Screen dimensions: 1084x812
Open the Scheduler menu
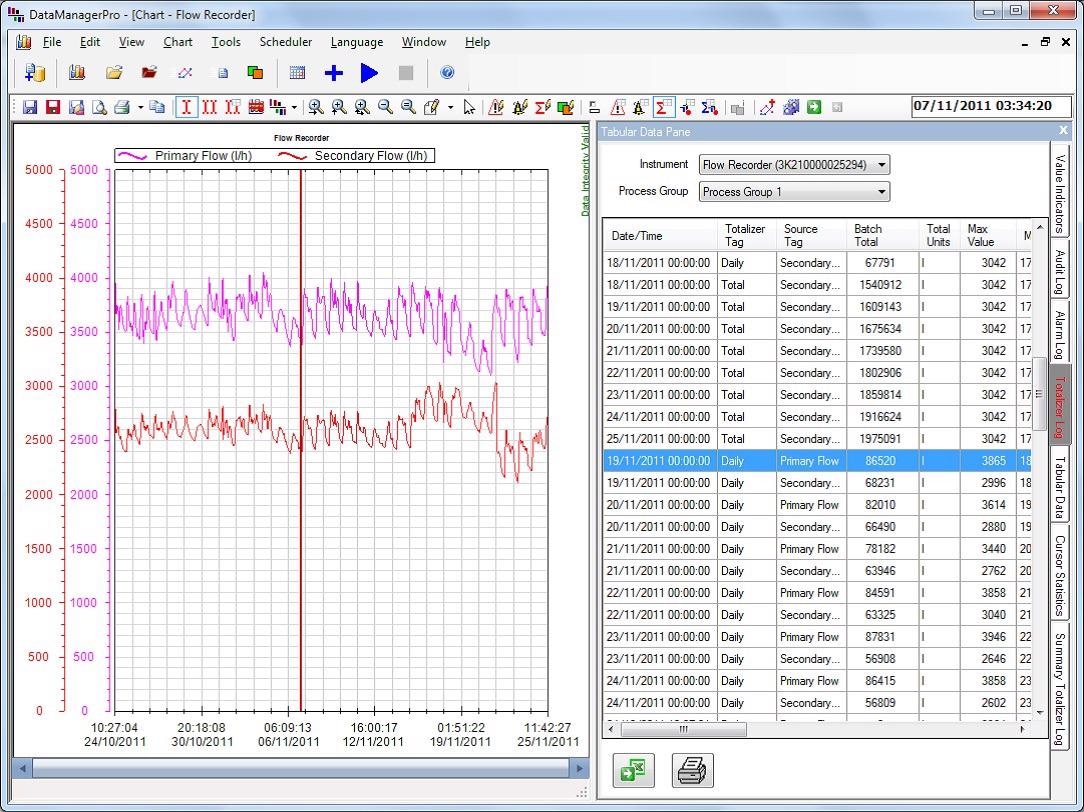(x=285, y=42)
